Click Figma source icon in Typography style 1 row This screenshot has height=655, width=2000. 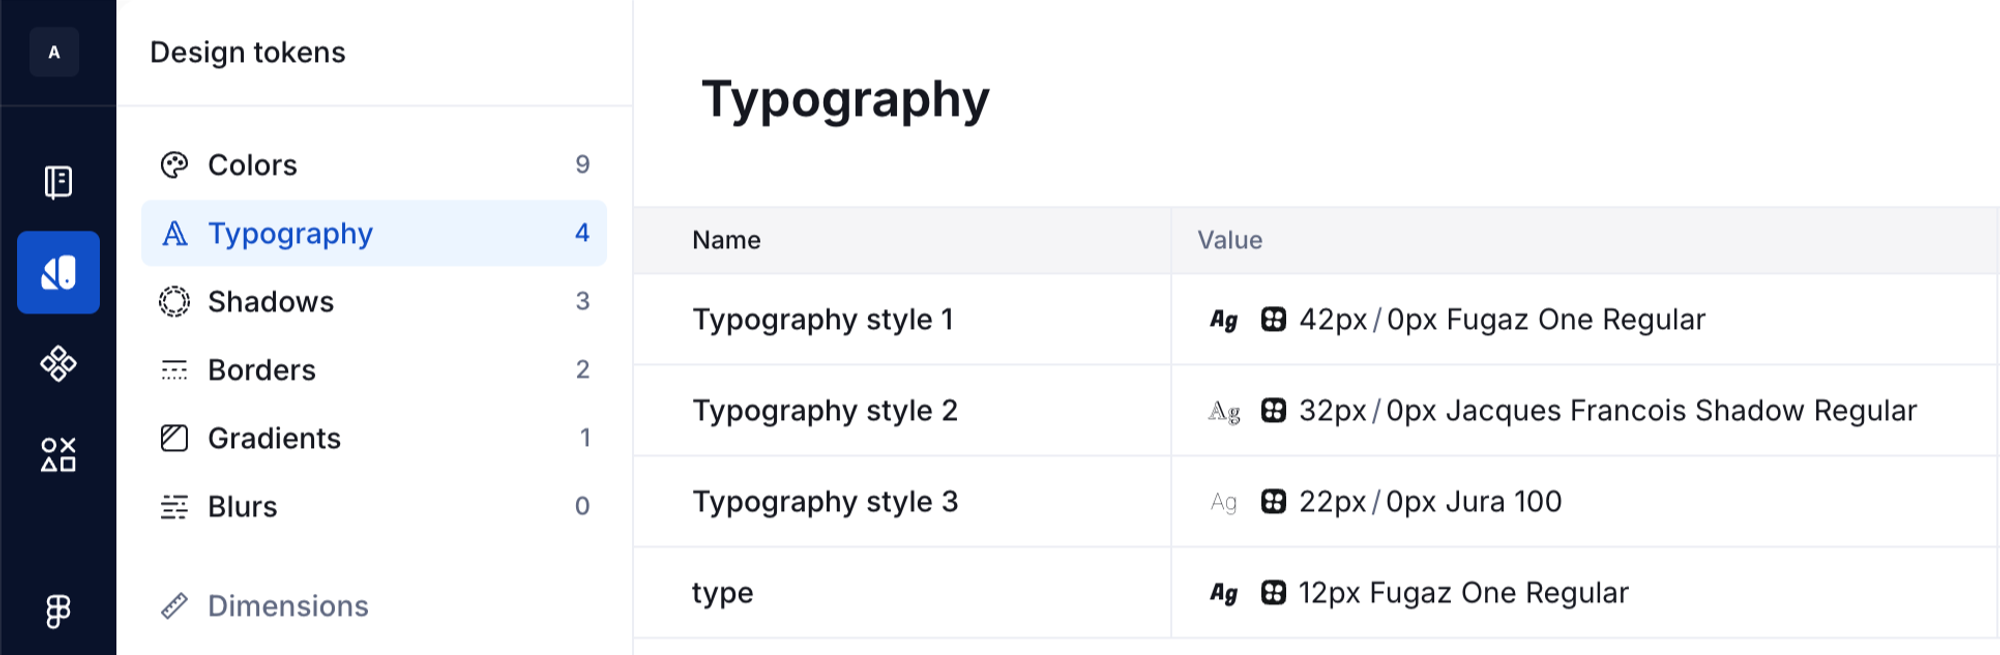click(x=1273, y=319)
